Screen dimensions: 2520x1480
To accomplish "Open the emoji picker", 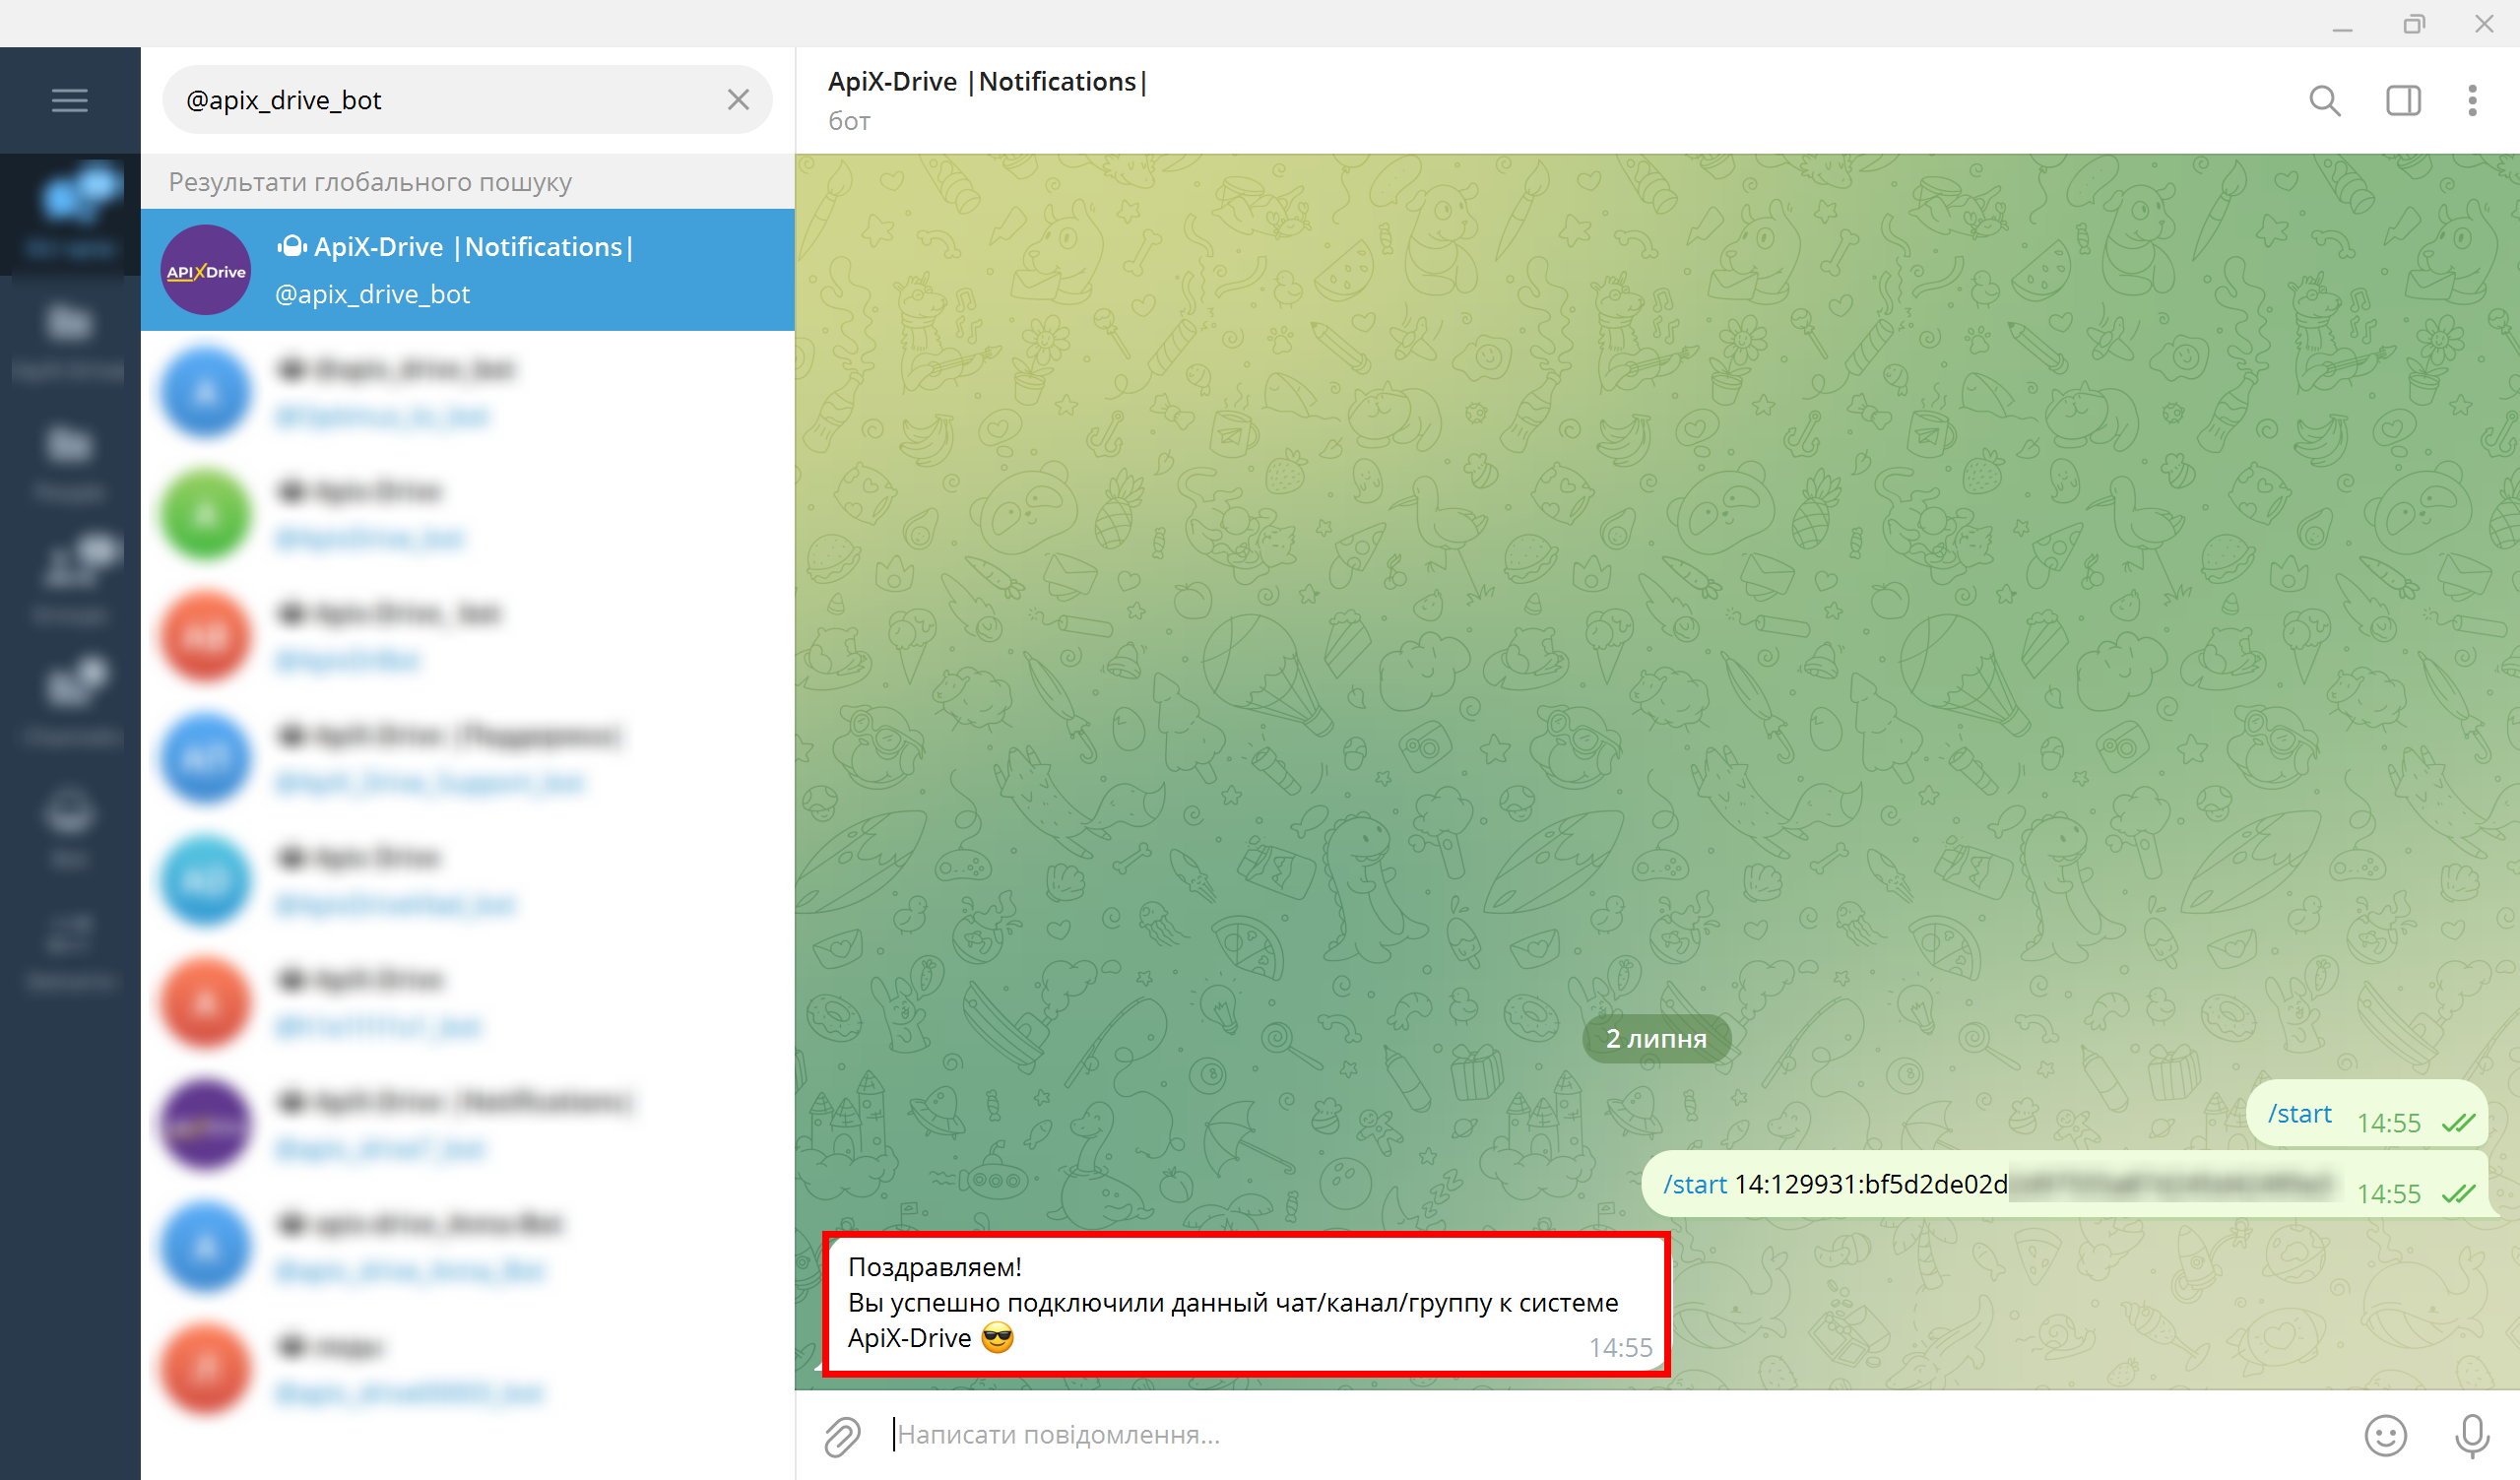I will click(2386, 1435).
